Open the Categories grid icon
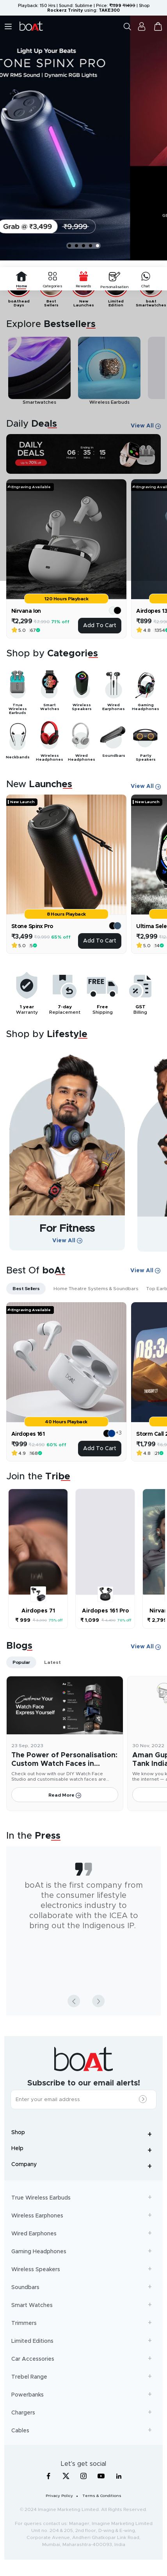 [52, 276]
